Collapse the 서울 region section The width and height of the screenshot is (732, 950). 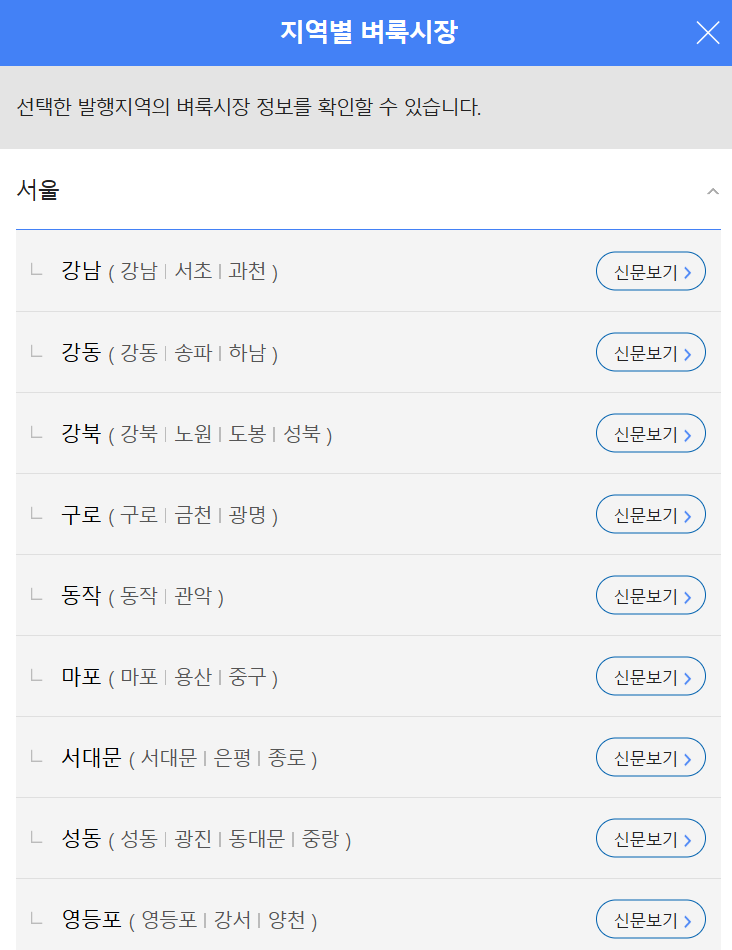coord(712,191)
